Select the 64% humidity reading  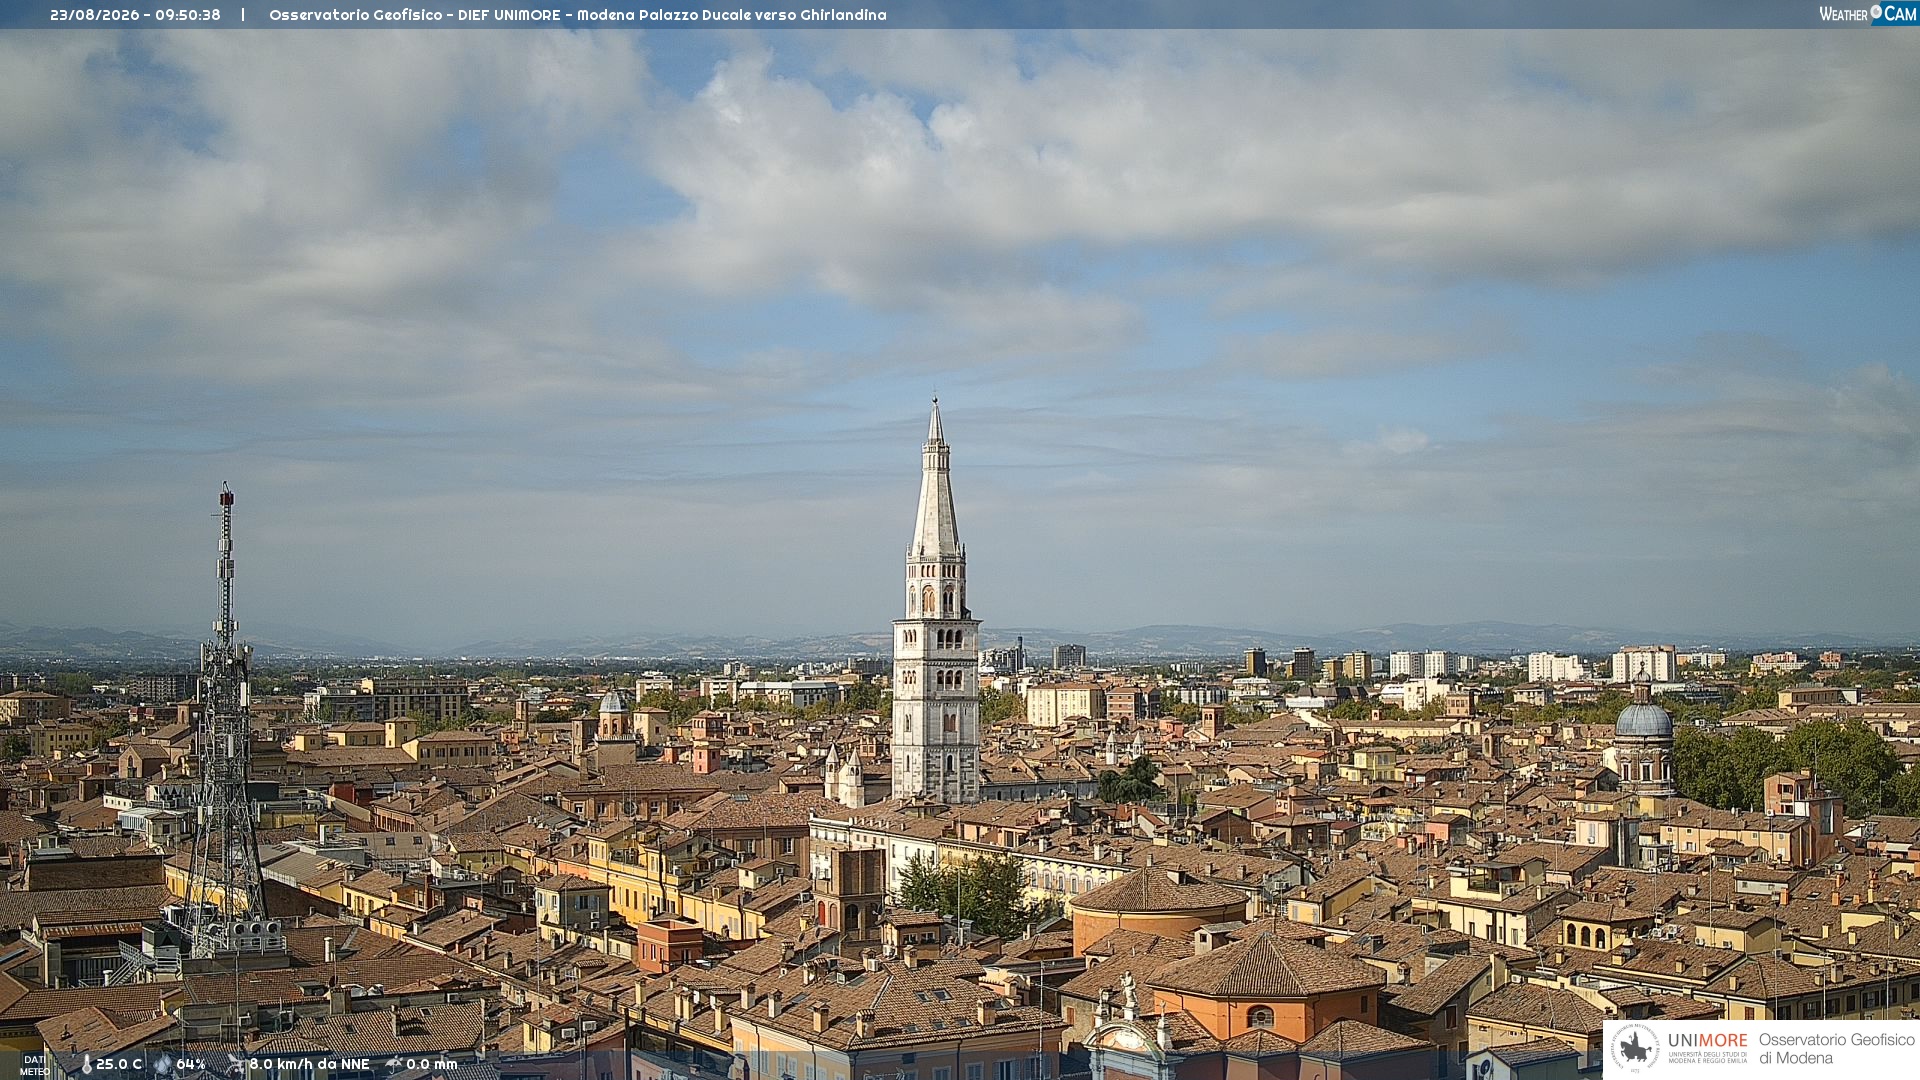coord(191,1065)
